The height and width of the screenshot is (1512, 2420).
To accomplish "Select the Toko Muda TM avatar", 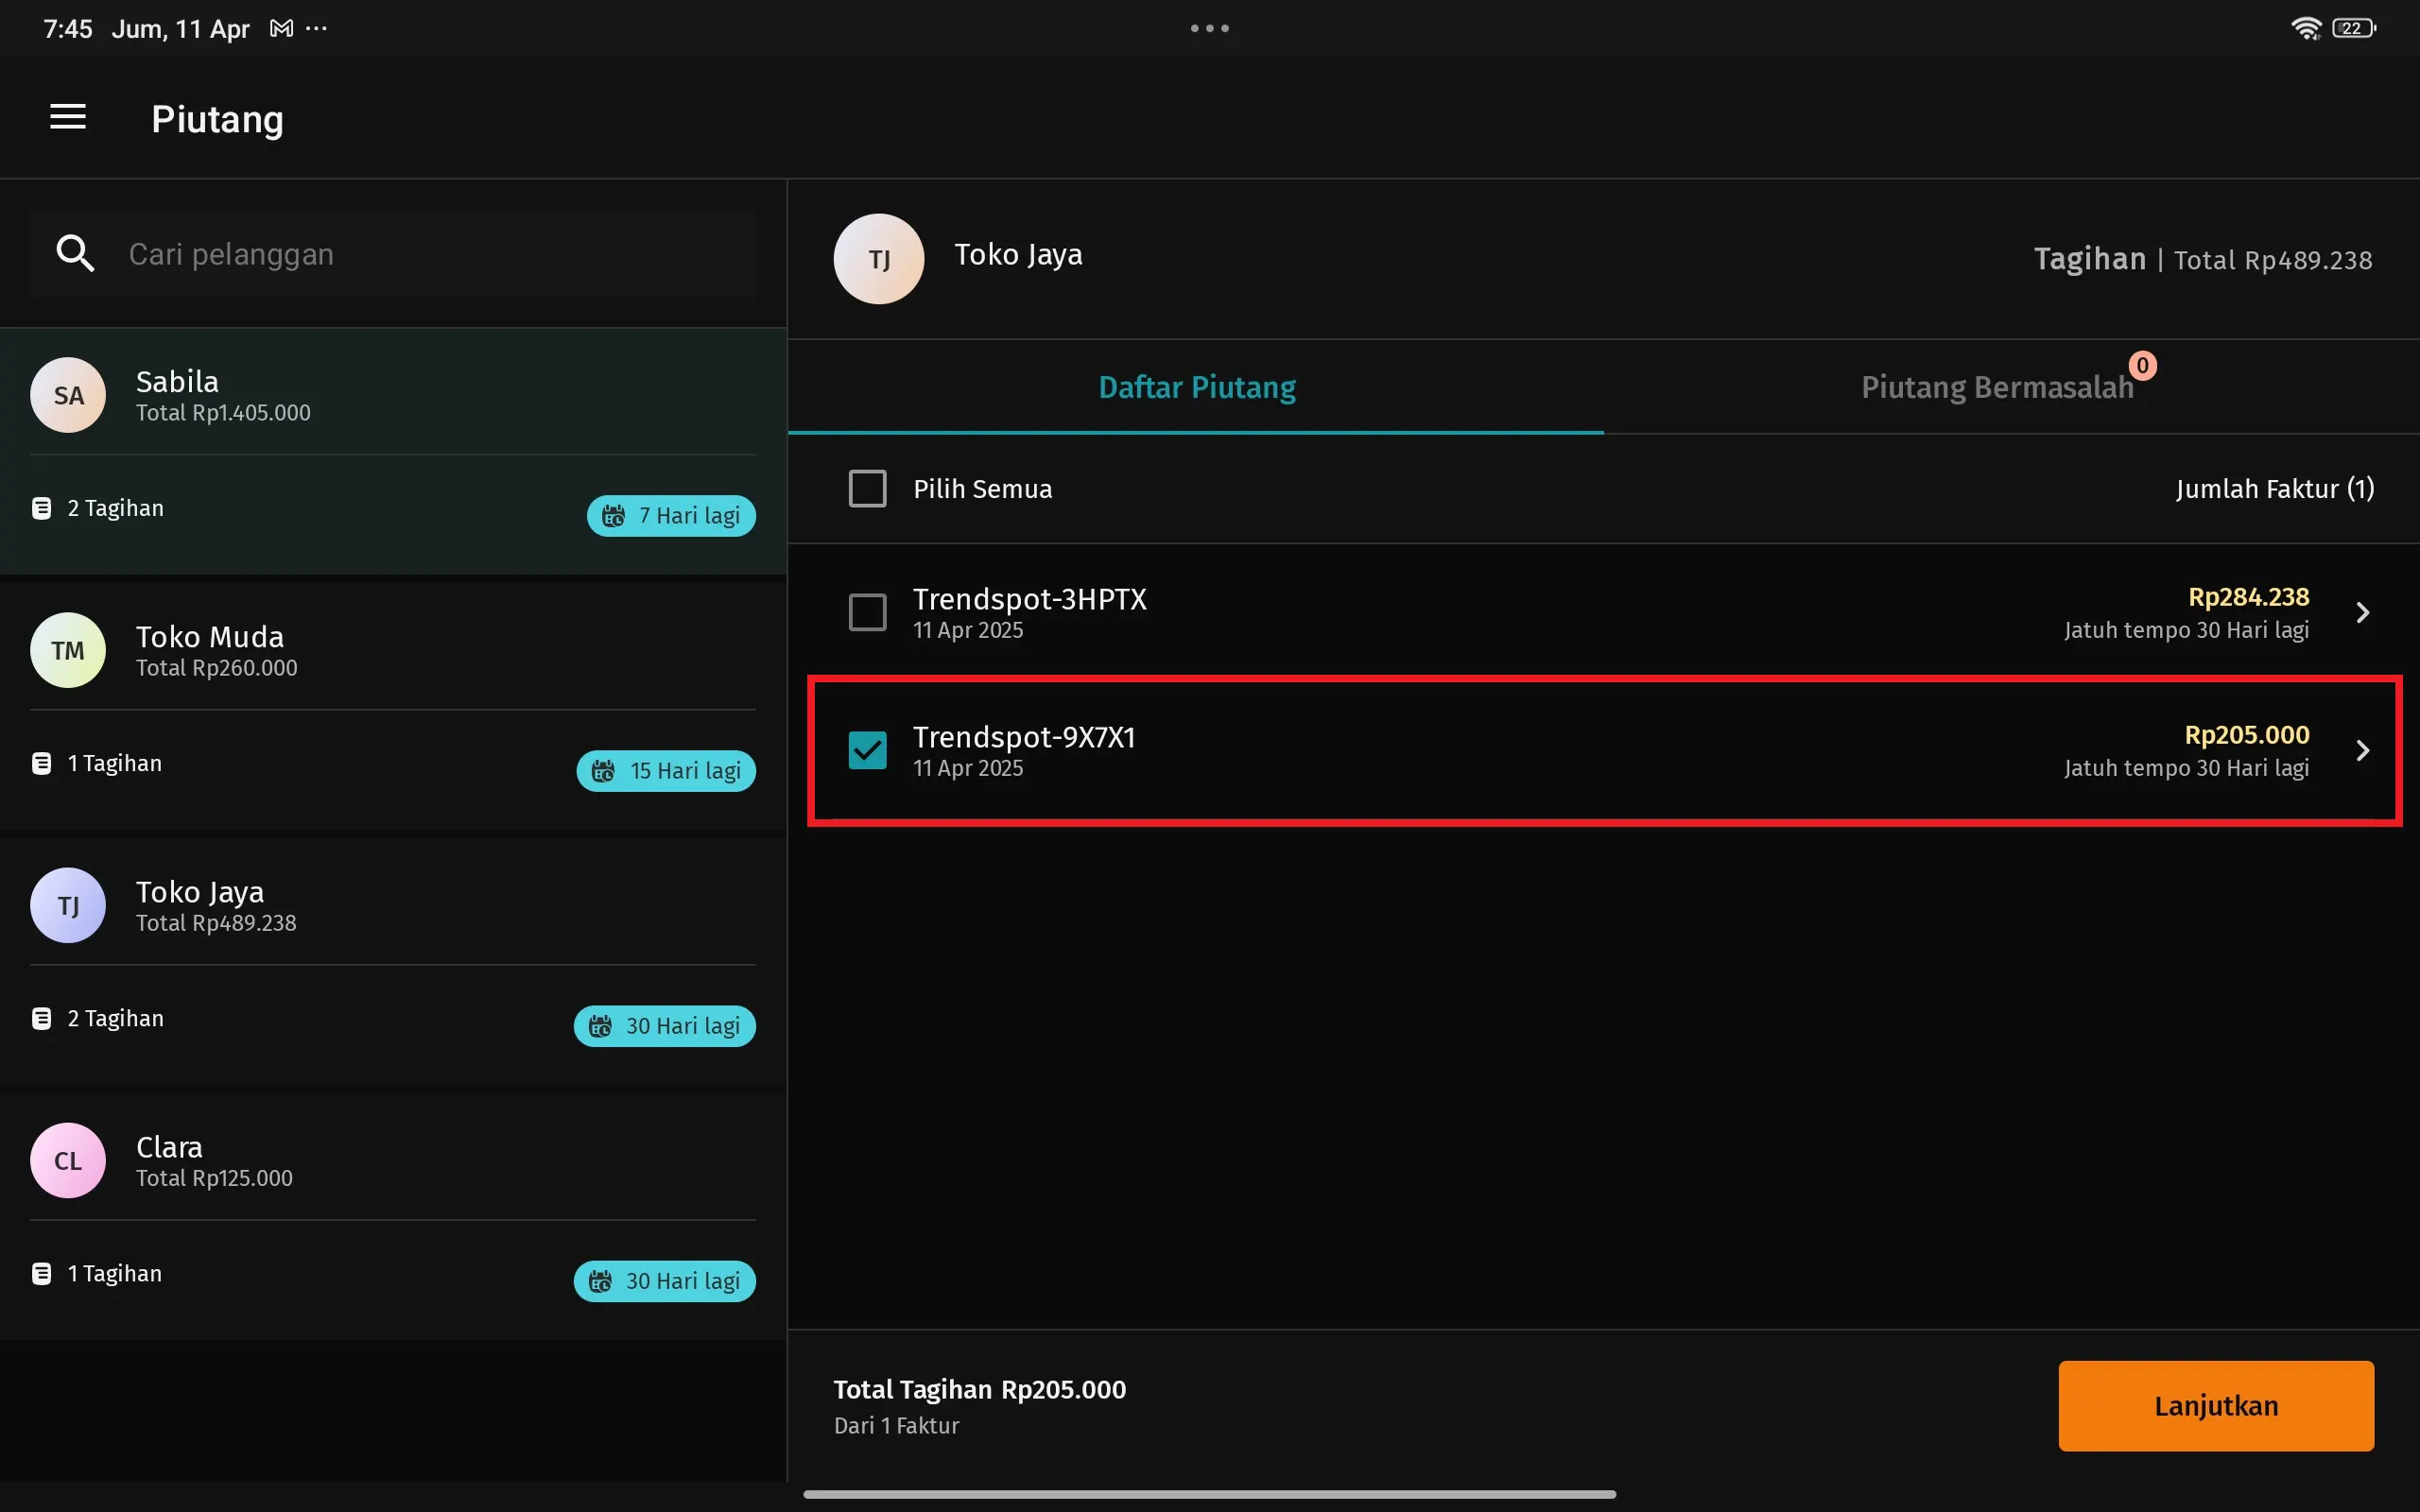I will [68, 650].
